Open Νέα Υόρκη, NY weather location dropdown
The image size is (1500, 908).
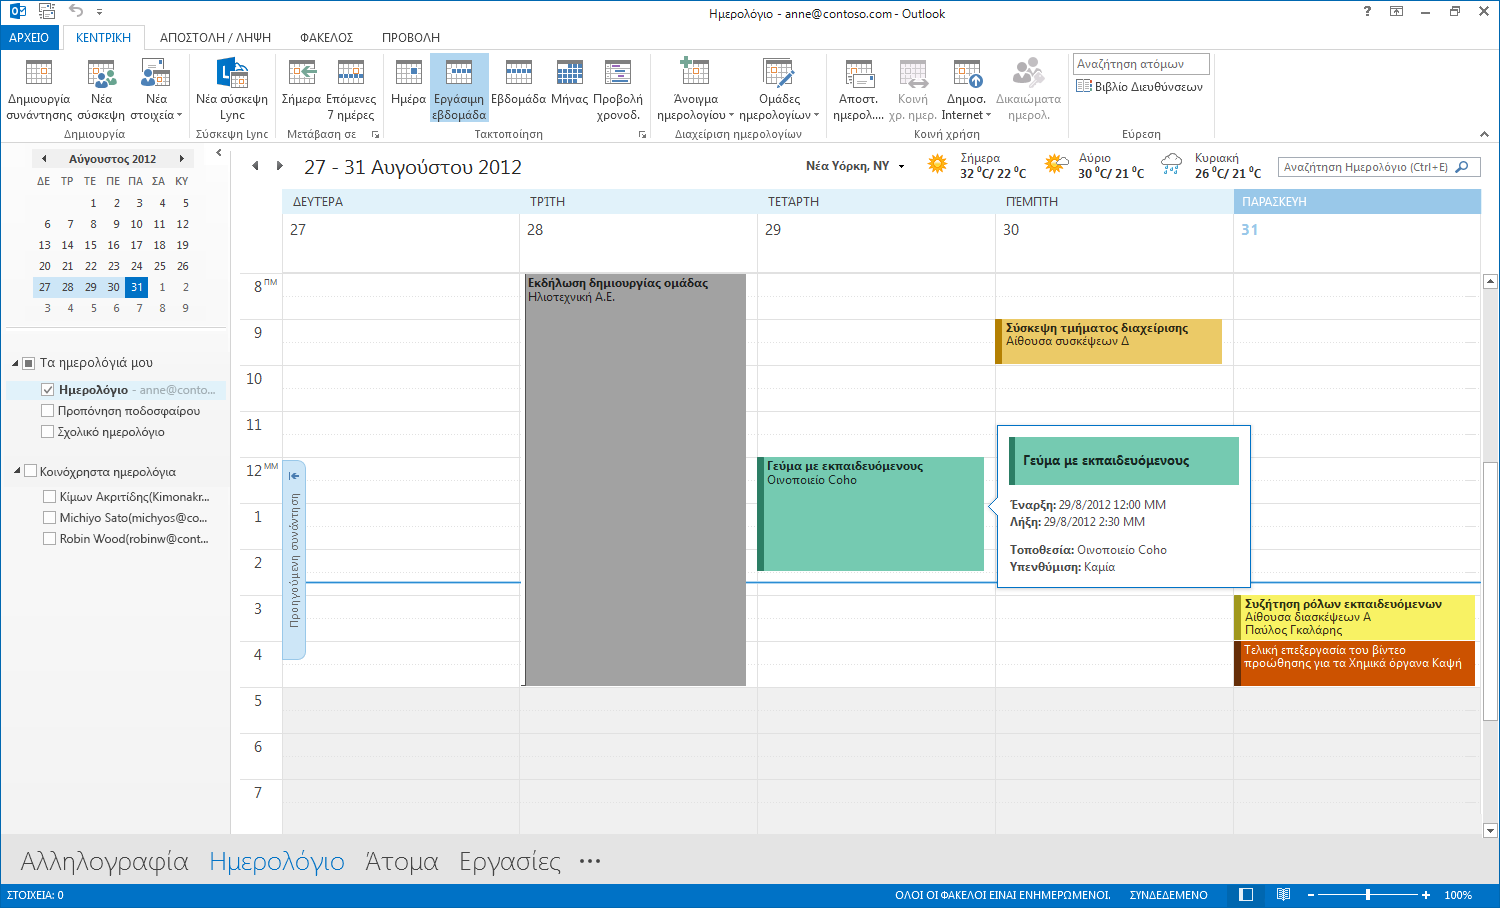[x=901, y=167]
